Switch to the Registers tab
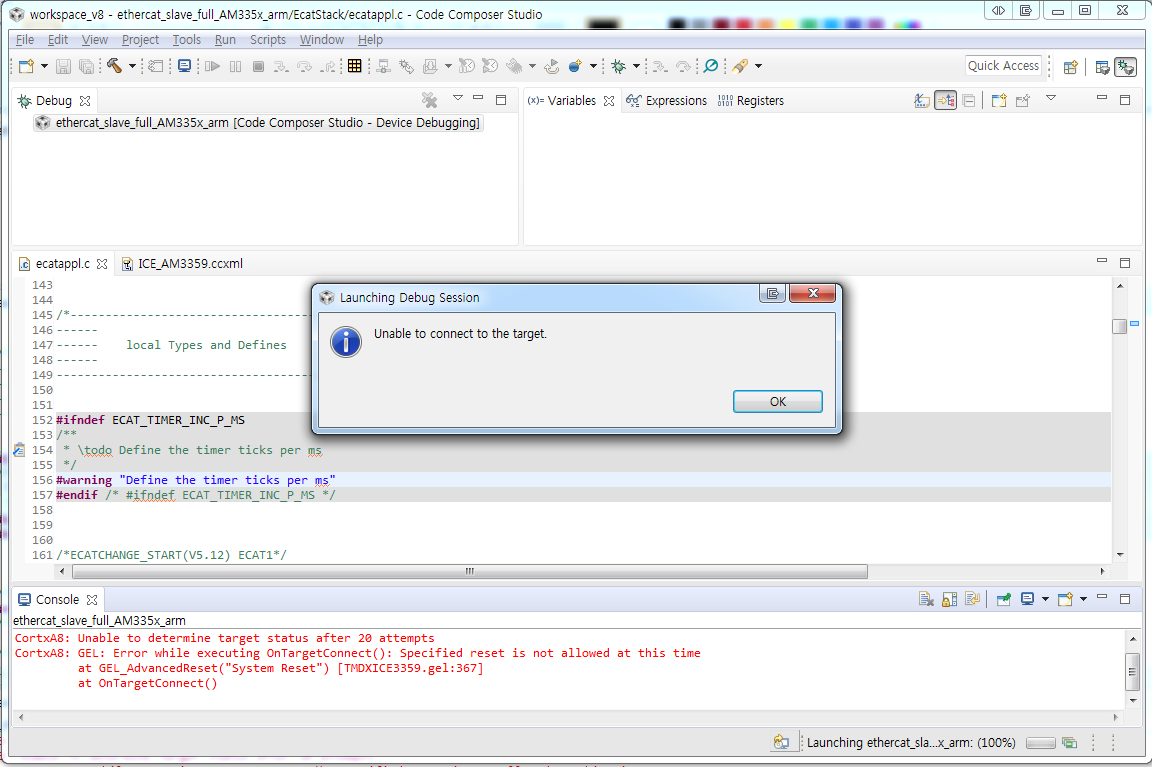 tap(751, 101)
